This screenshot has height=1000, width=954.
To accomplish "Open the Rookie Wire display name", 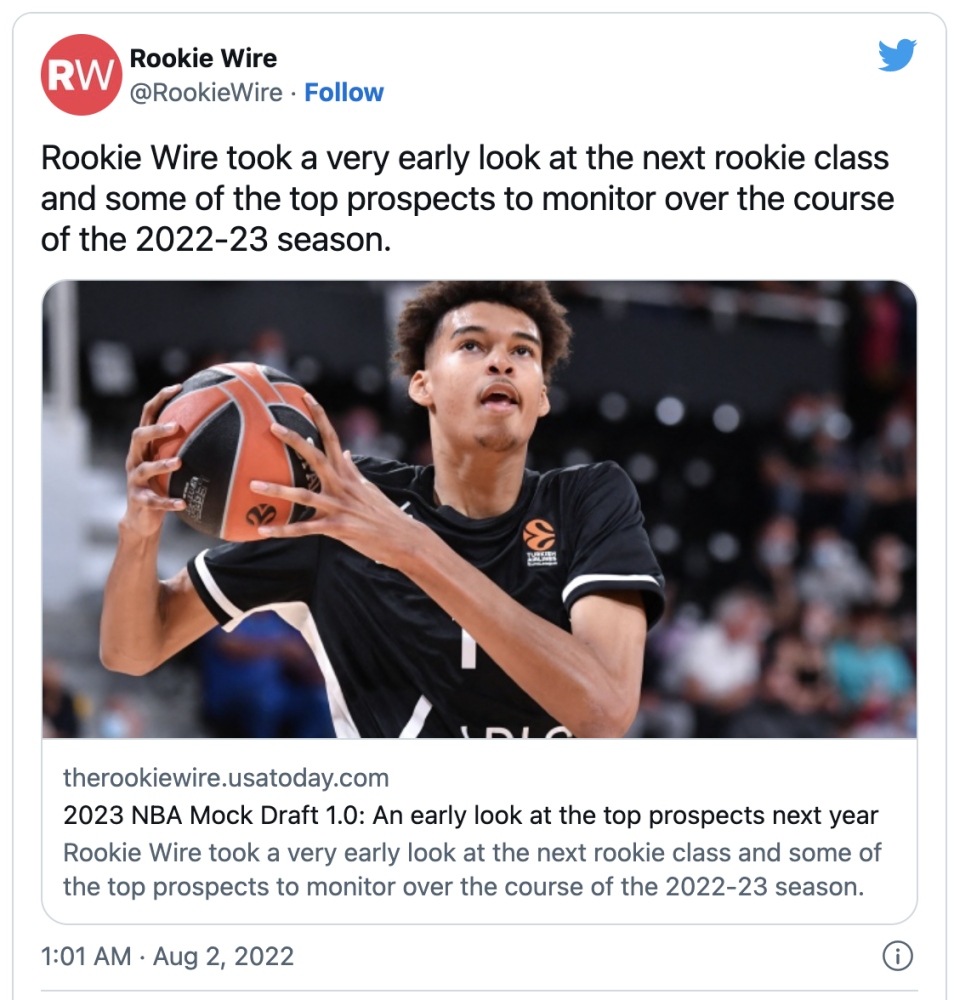I will click(203, 58).
